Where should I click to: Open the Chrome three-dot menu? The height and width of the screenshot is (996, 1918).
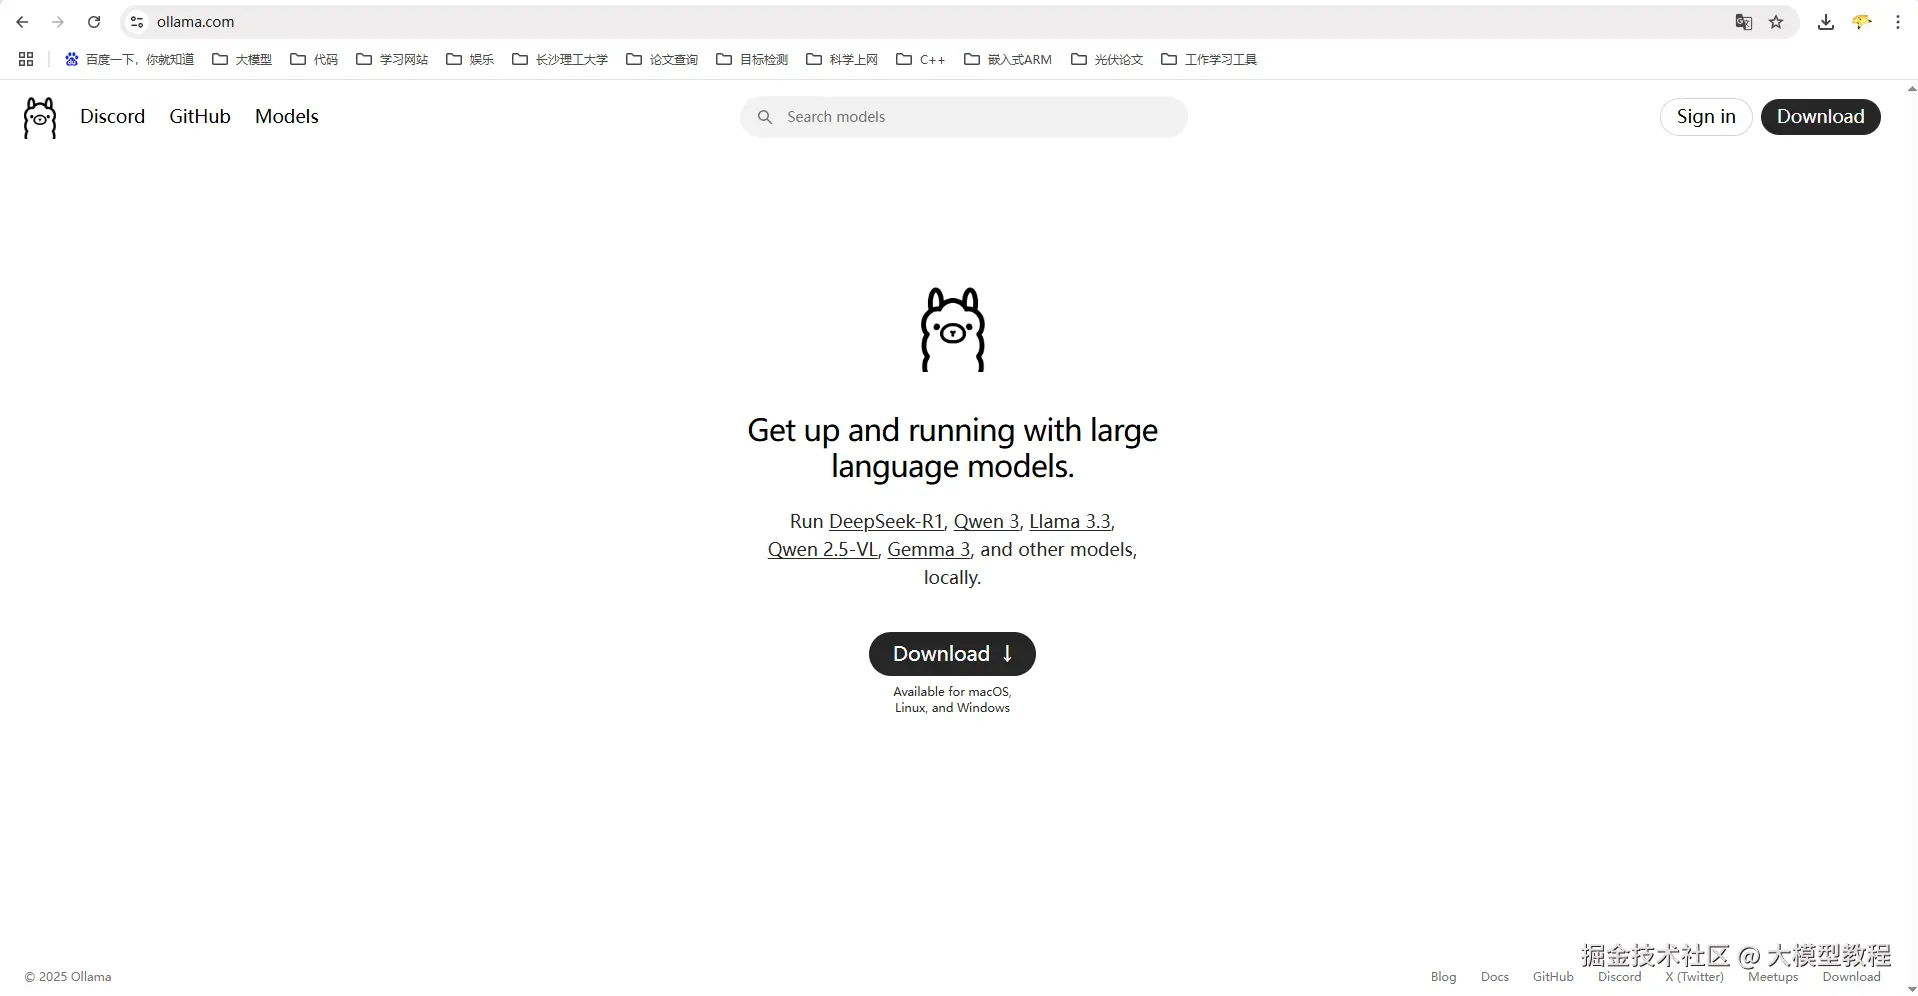coord(1898,22)
